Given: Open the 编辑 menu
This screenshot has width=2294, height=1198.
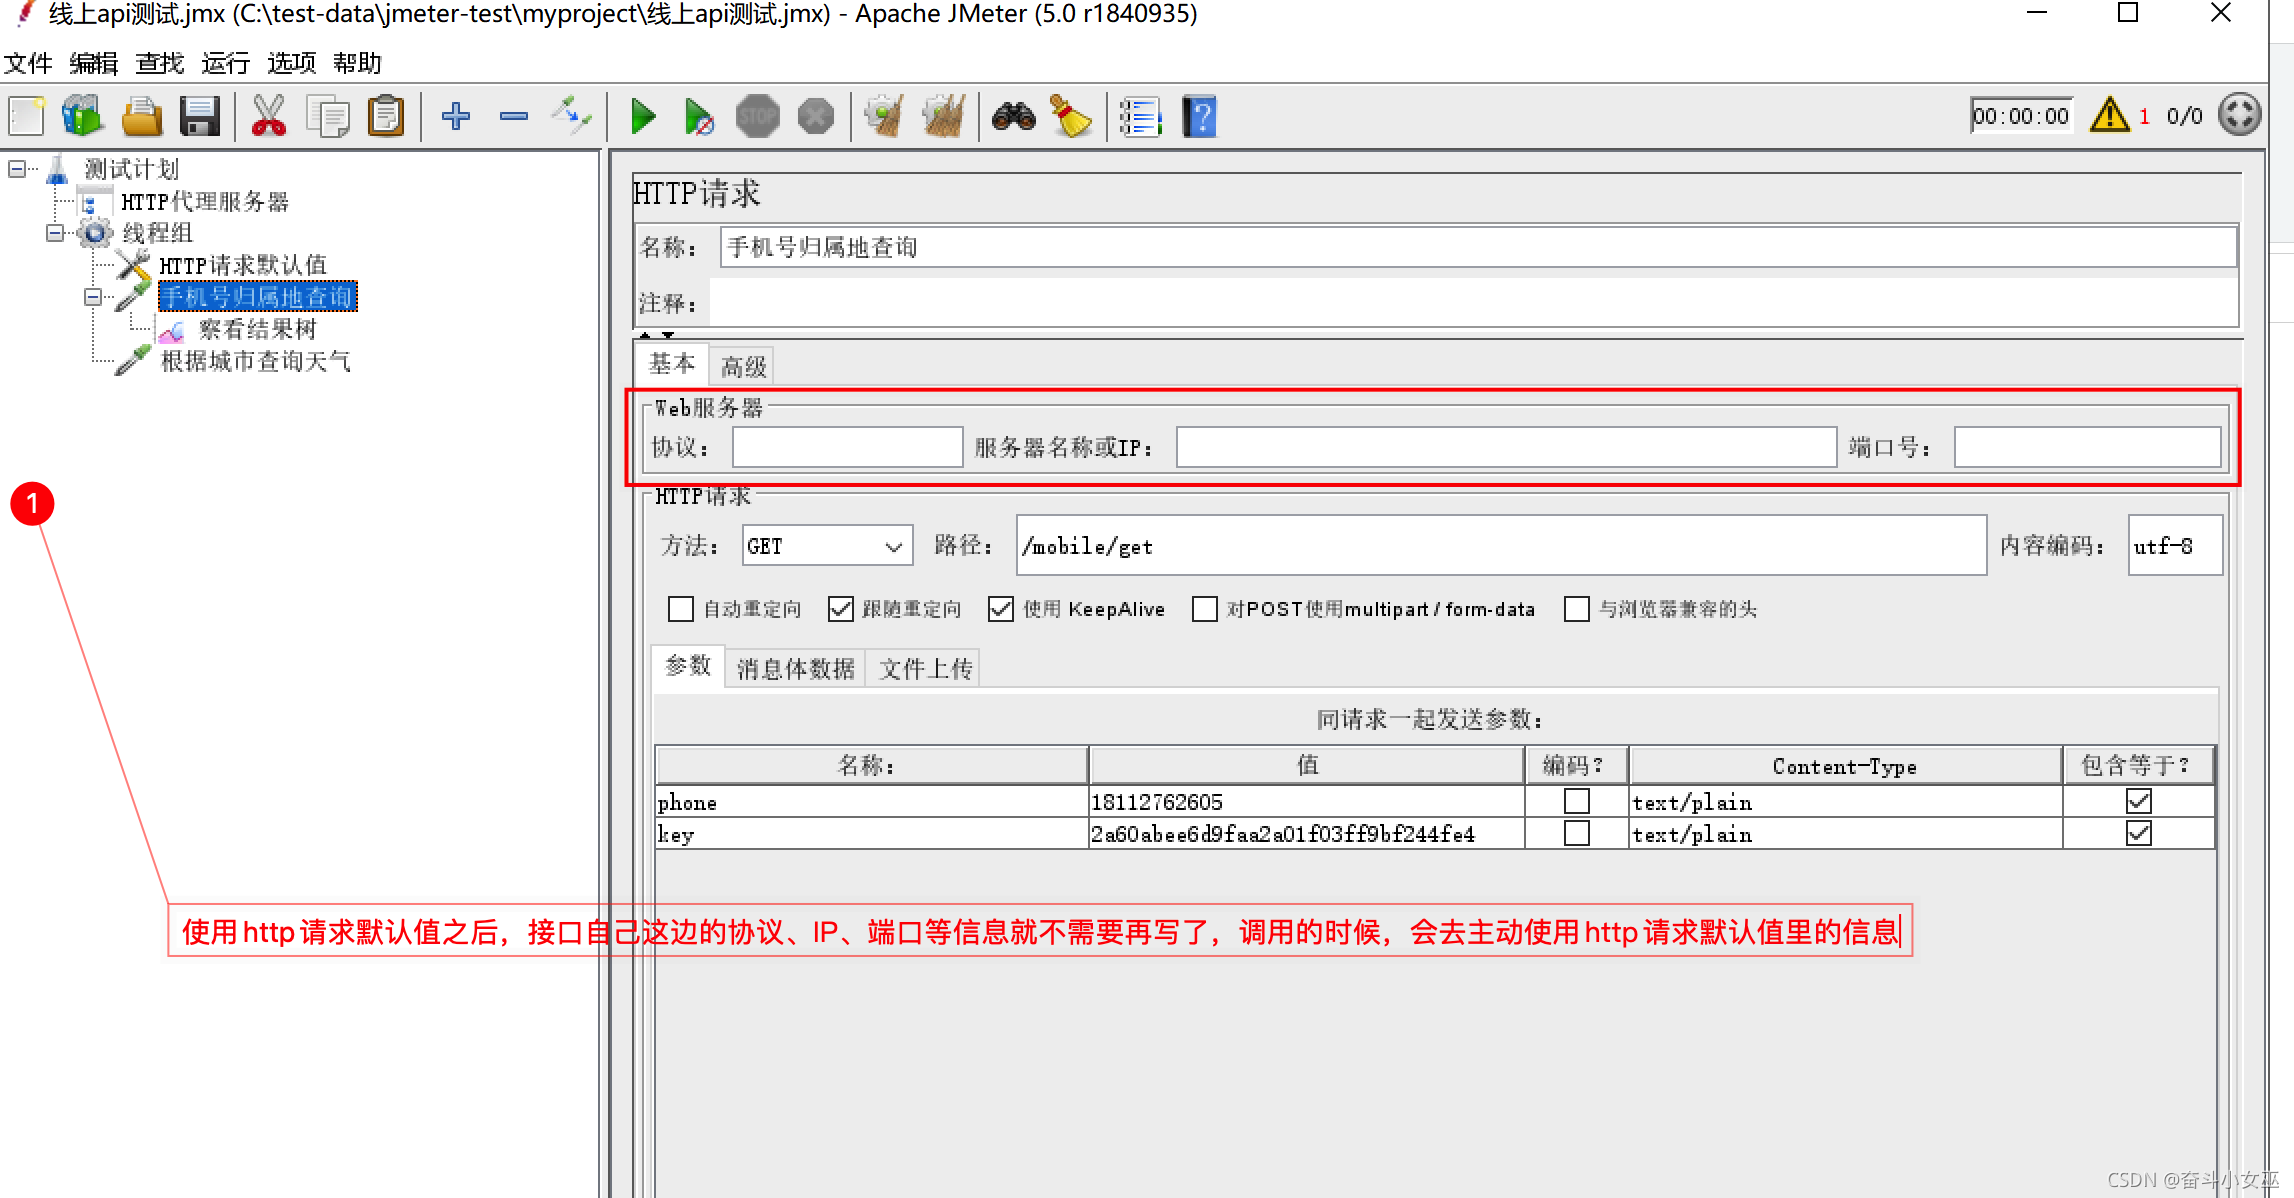Looking at the screenshot, I should (94, 63).
